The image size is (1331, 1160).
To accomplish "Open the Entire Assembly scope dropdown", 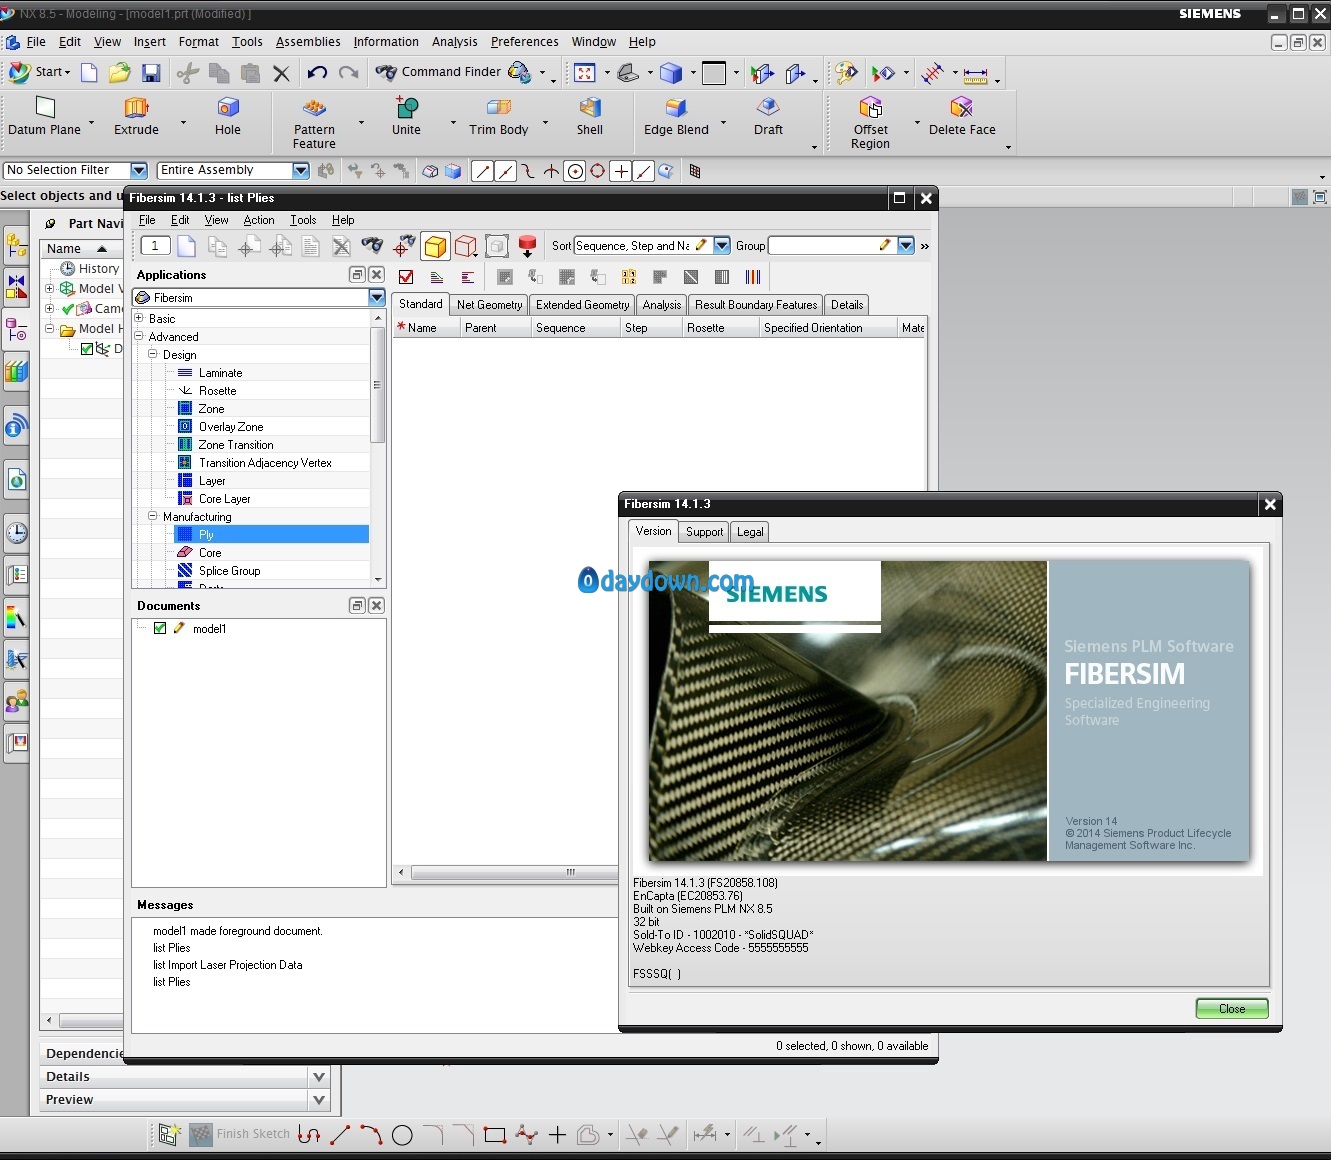I will click(x=301, y=171).
